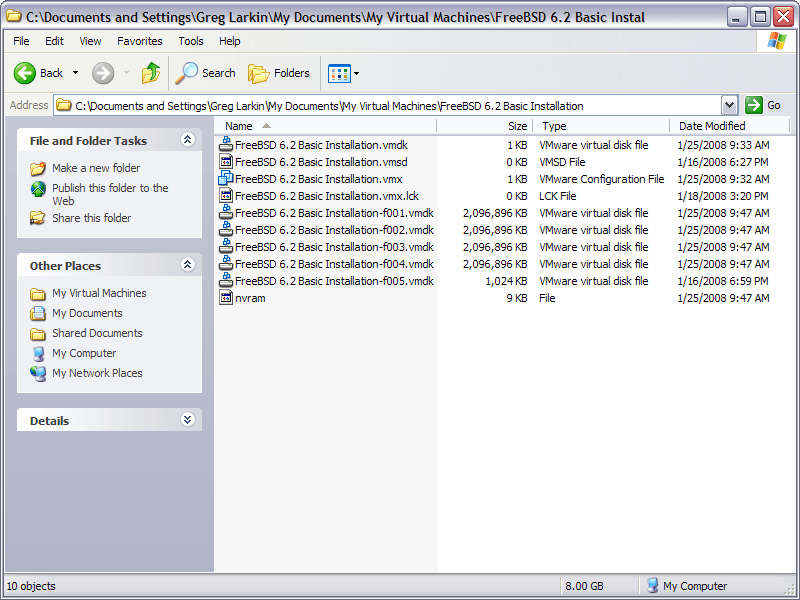Image resolution: width=800 pixels, height=600 pixels.
Task: Select the Views icon on the toolbar
Action: 337,73
